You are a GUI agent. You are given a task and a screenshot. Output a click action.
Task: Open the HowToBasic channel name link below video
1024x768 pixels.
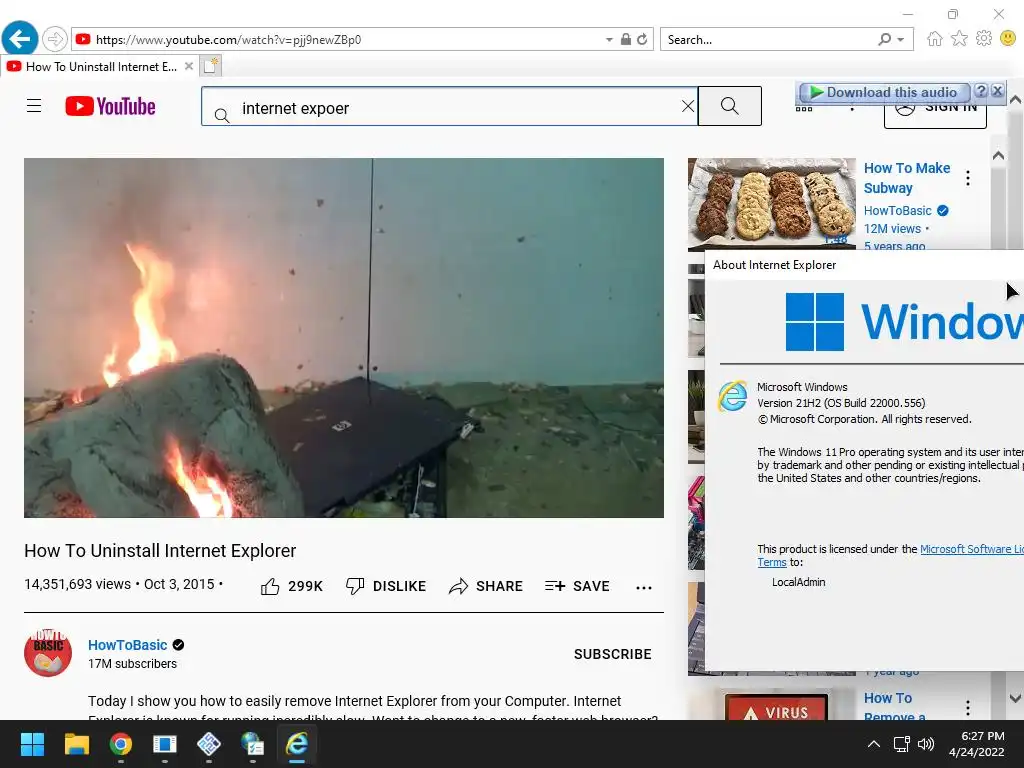pos(127,645)
